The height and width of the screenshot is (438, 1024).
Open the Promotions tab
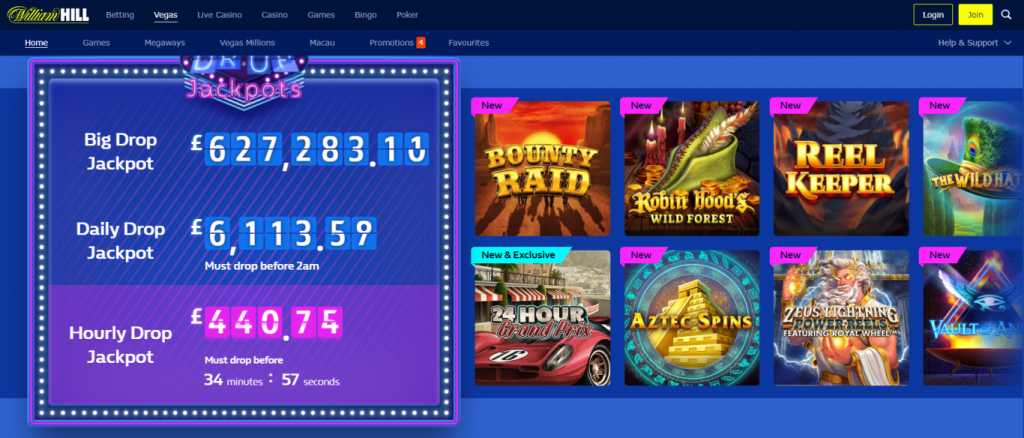391,42
